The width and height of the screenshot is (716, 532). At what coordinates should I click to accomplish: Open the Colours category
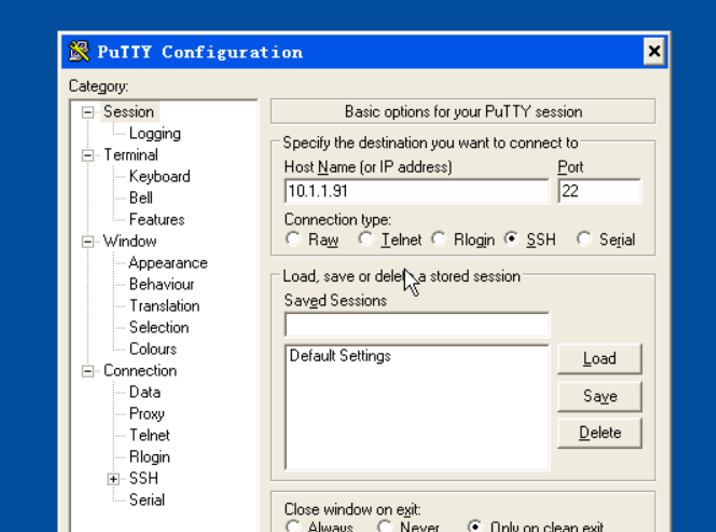tap(153, 349)
